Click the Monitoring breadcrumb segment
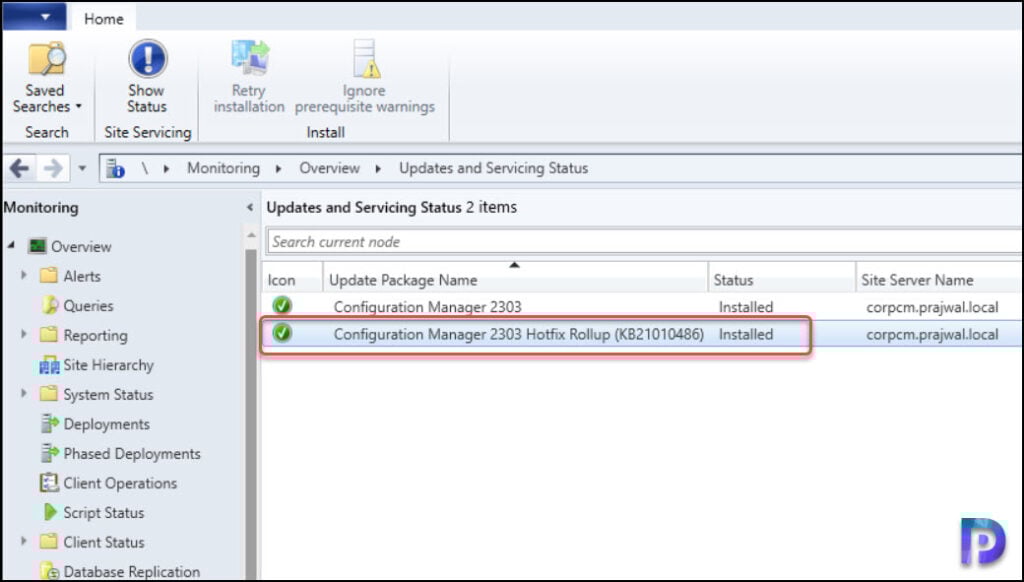This screenshot has height=582, width=1024. [x=223, y=169]
